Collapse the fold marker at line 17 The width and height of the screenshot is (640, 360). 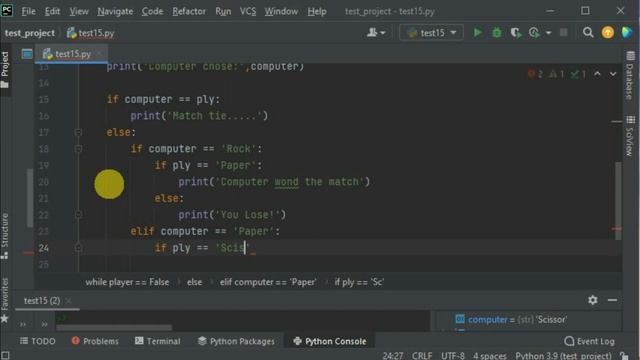pos(78,132)
